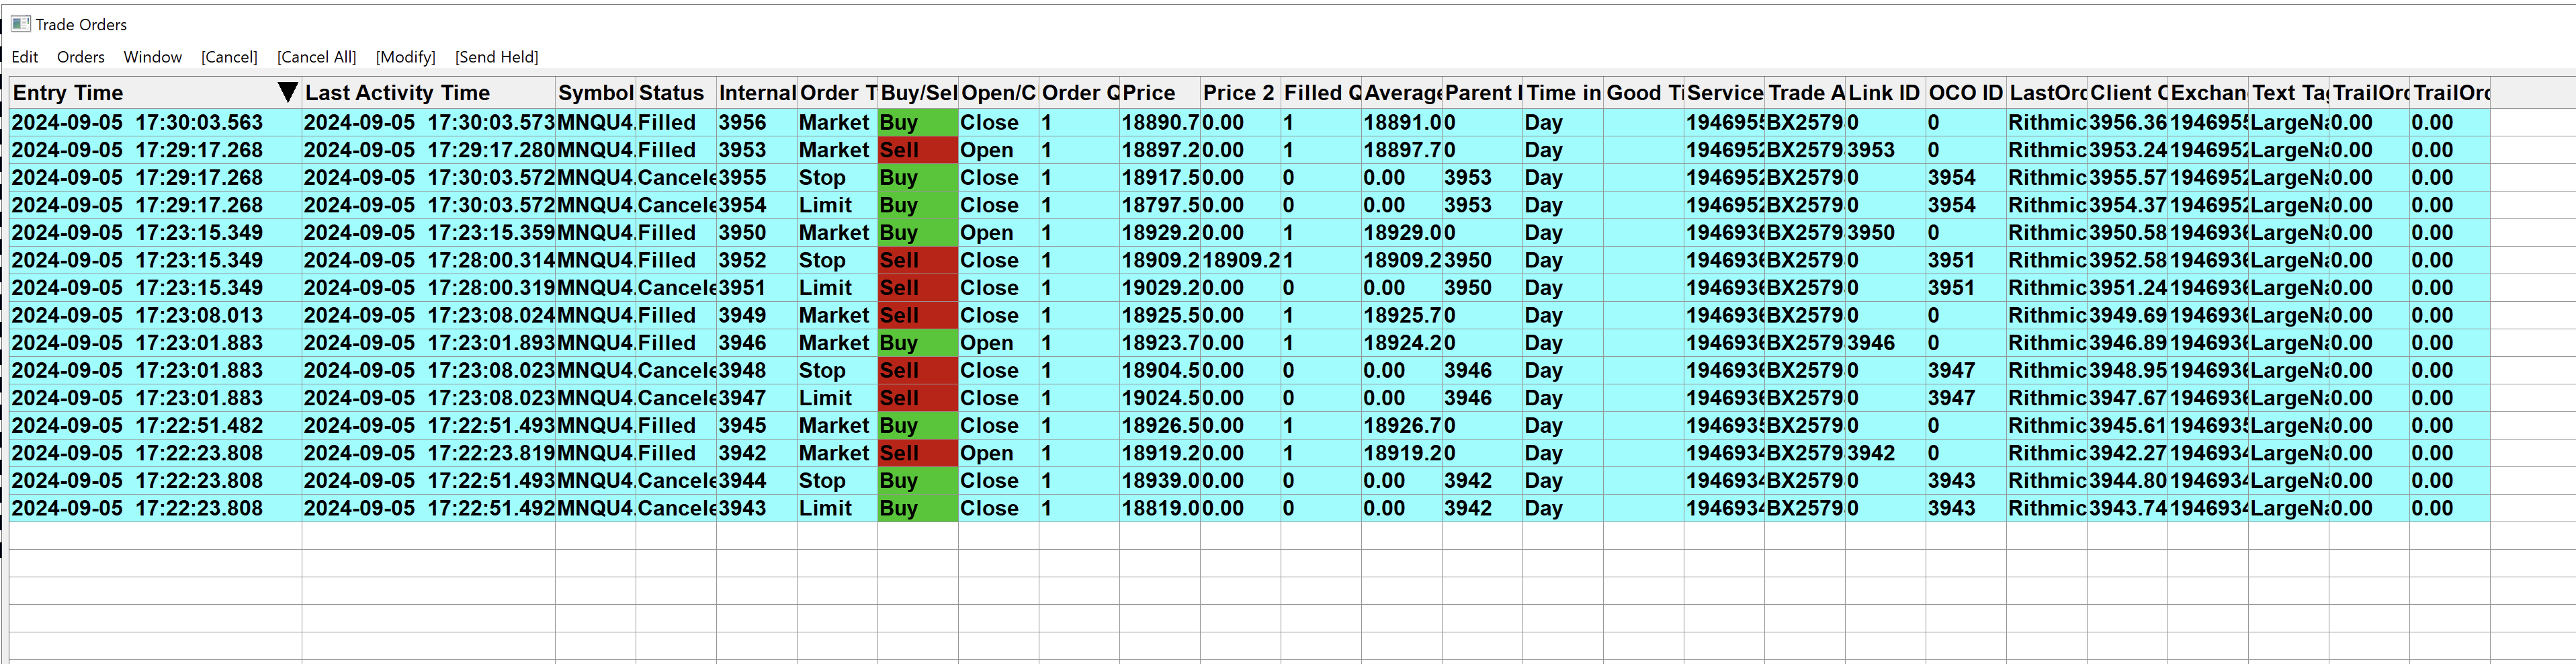This screenshot has width=2576, height=664.
Task: Select the green Buy cell of order 3956
Action: point(917,122)
